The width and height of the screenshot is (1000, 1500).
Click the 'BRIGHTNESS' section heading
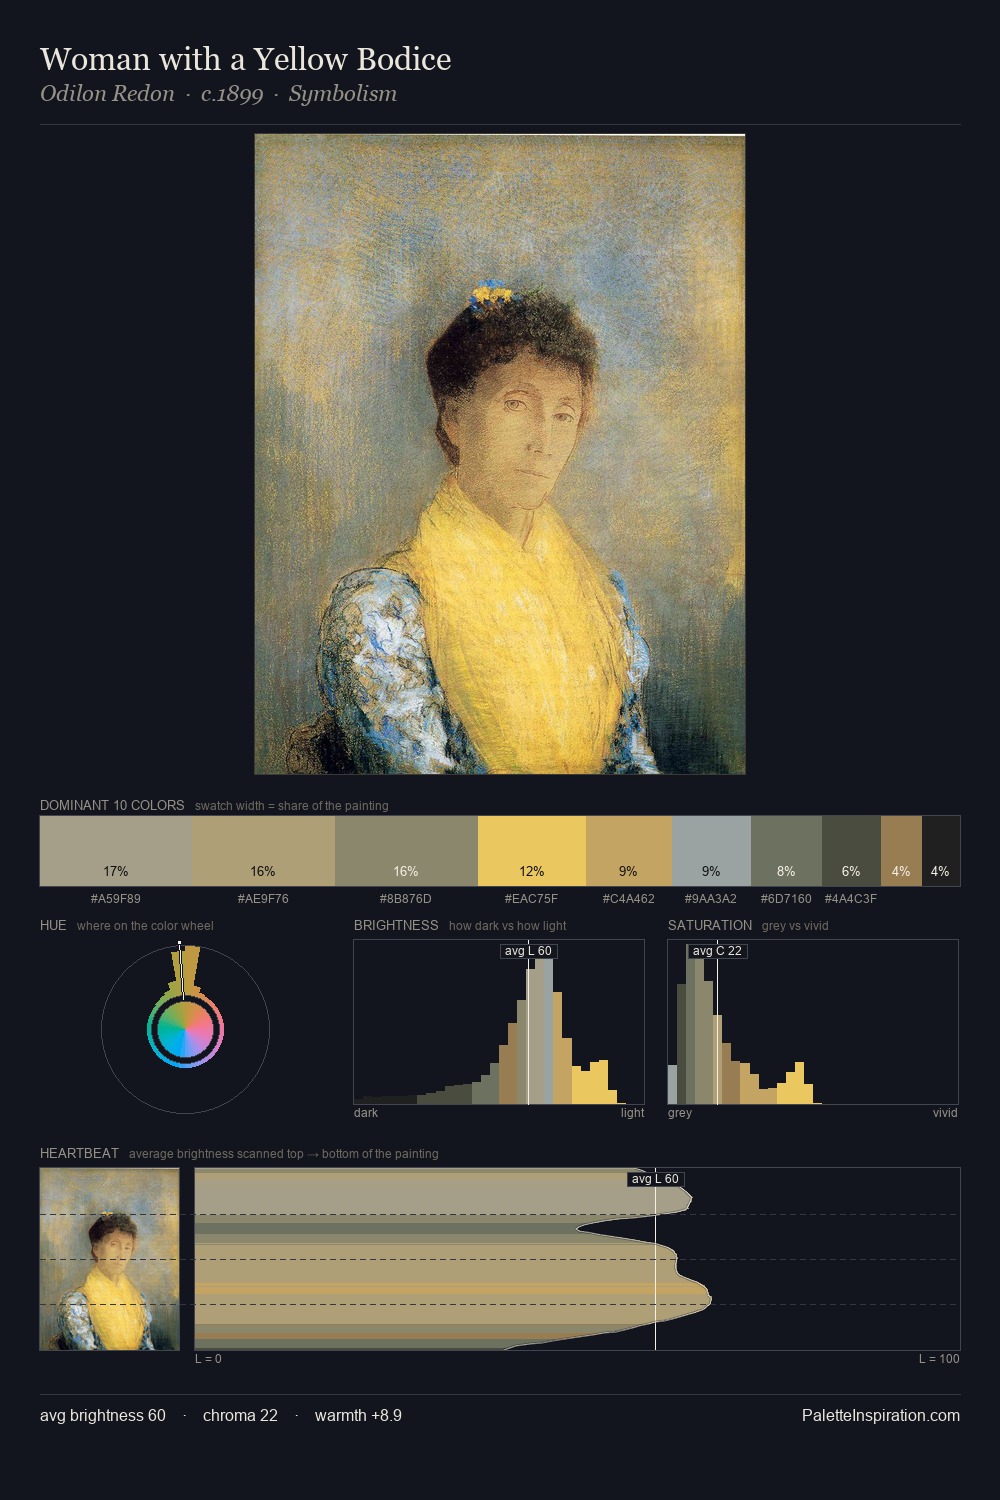(x=396, y=925)
